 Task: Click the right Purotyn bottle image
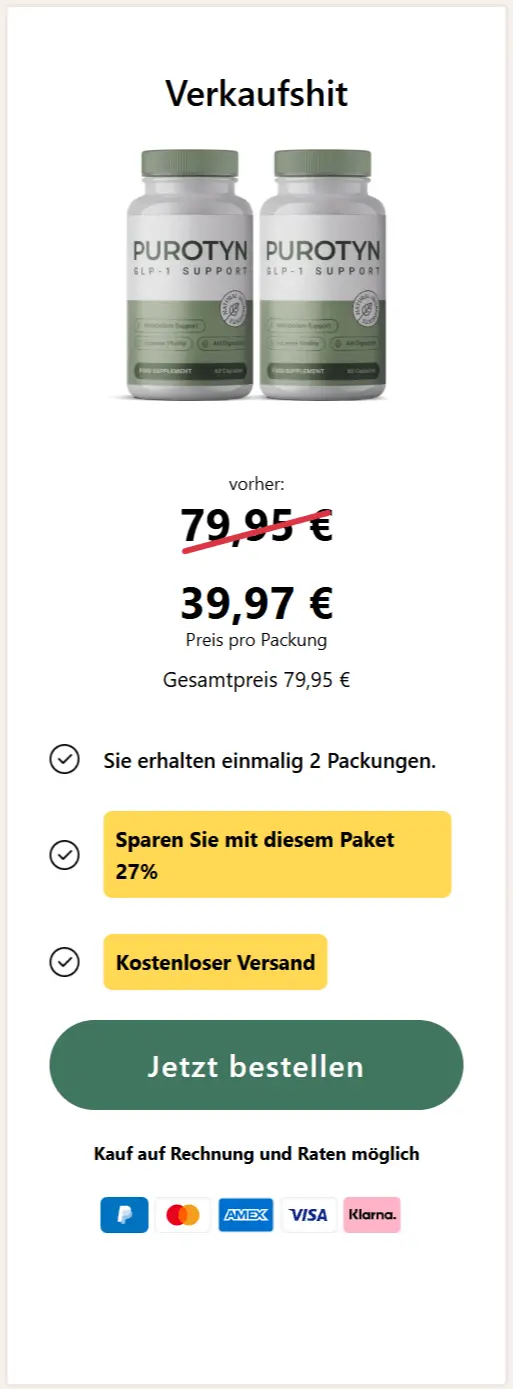coord(323,275)
